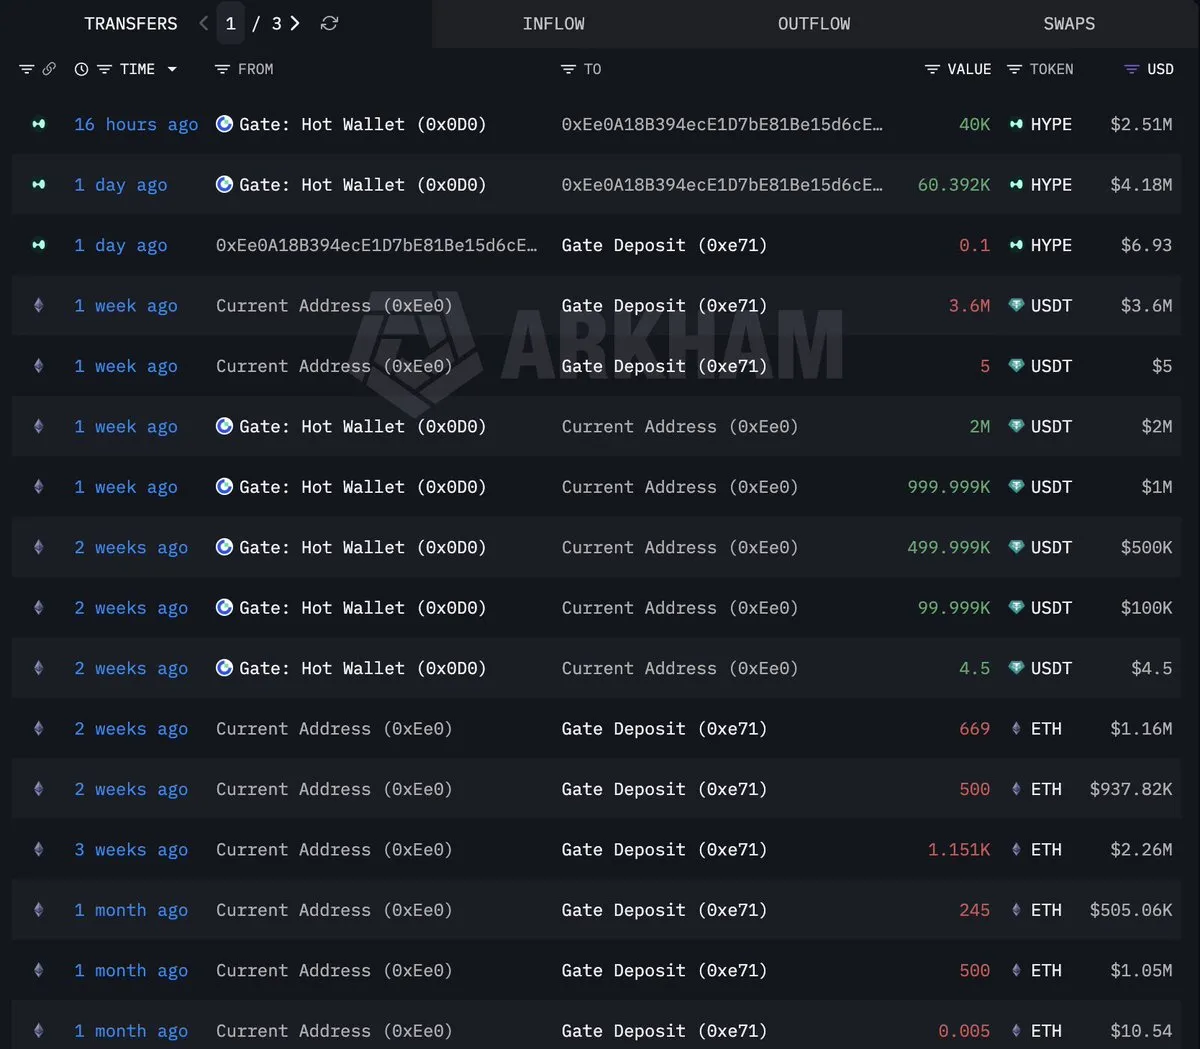Open Gate Deposit in 669 ETH row

(664, 729)
